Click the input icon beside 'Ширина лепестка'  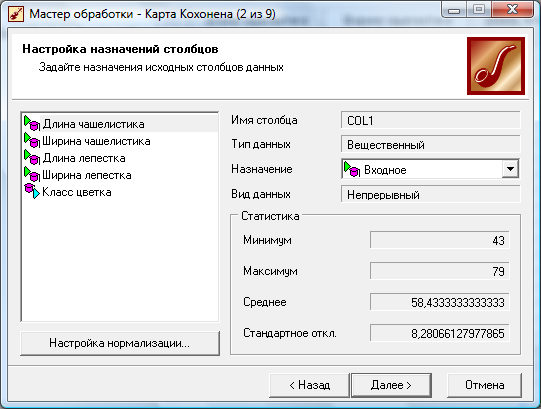(32, 174)
